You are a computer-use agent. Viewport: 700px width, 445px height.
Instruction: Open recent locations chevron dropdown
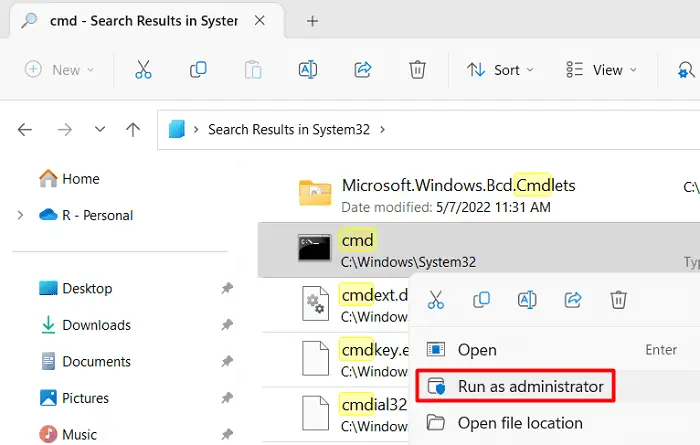[100, 129]
